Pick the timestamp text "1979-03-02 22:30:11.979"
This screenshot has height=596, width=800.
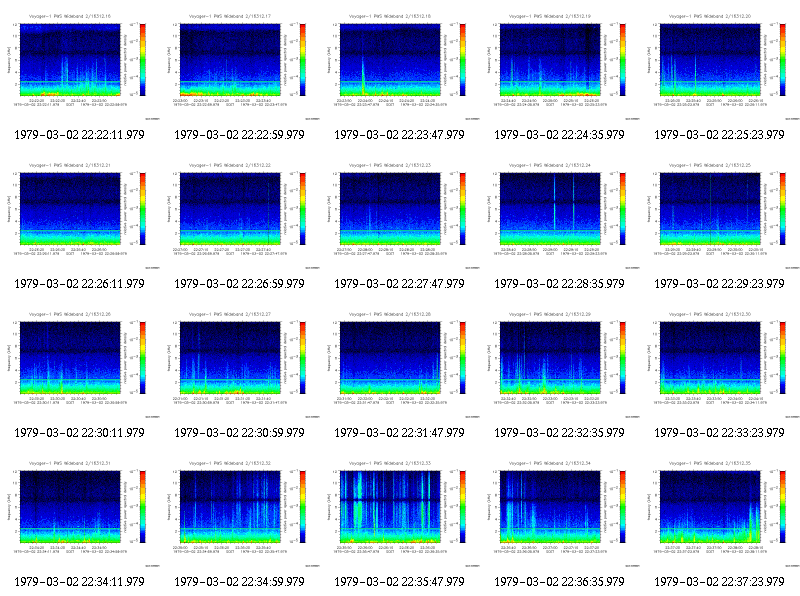click(79, 433)
